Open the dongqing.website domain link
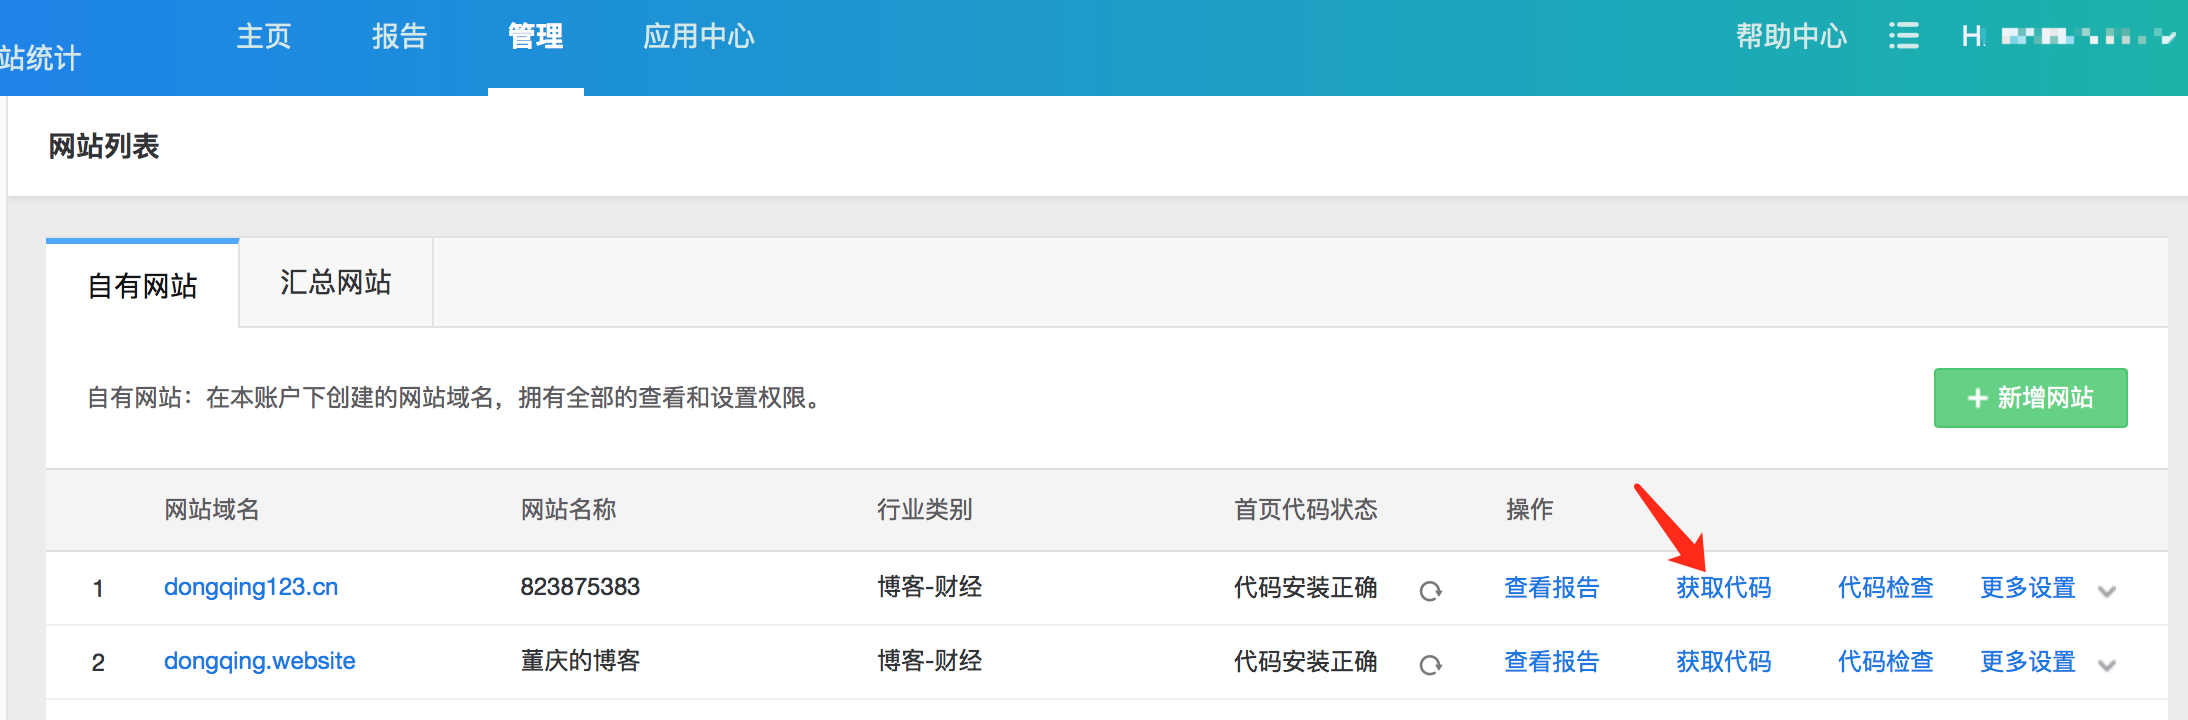 [x=259, y=661]
